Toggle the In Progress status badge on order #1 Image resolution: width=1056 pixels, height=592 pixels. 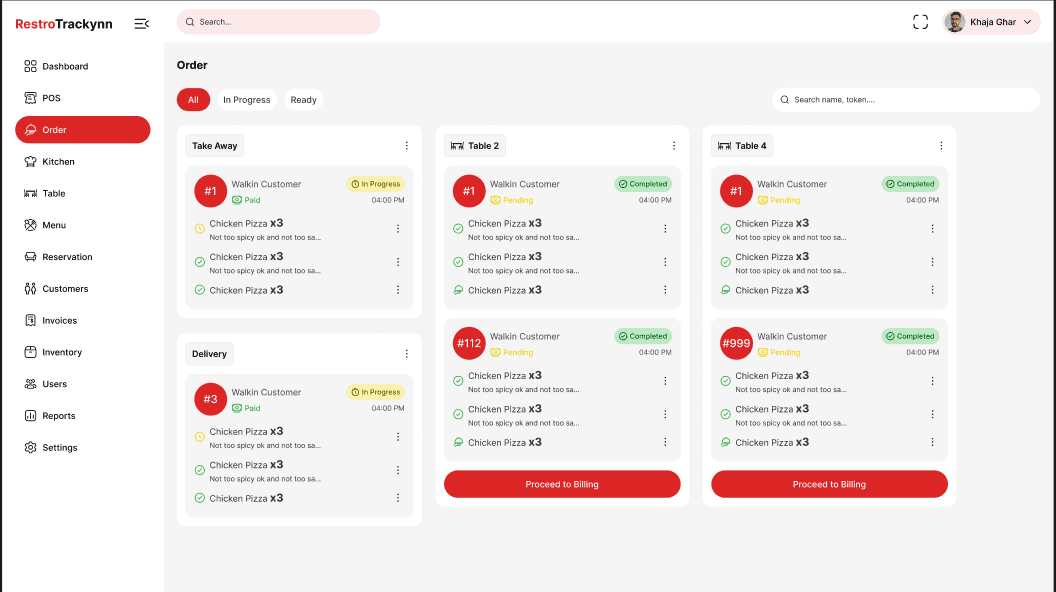(375, 183)
